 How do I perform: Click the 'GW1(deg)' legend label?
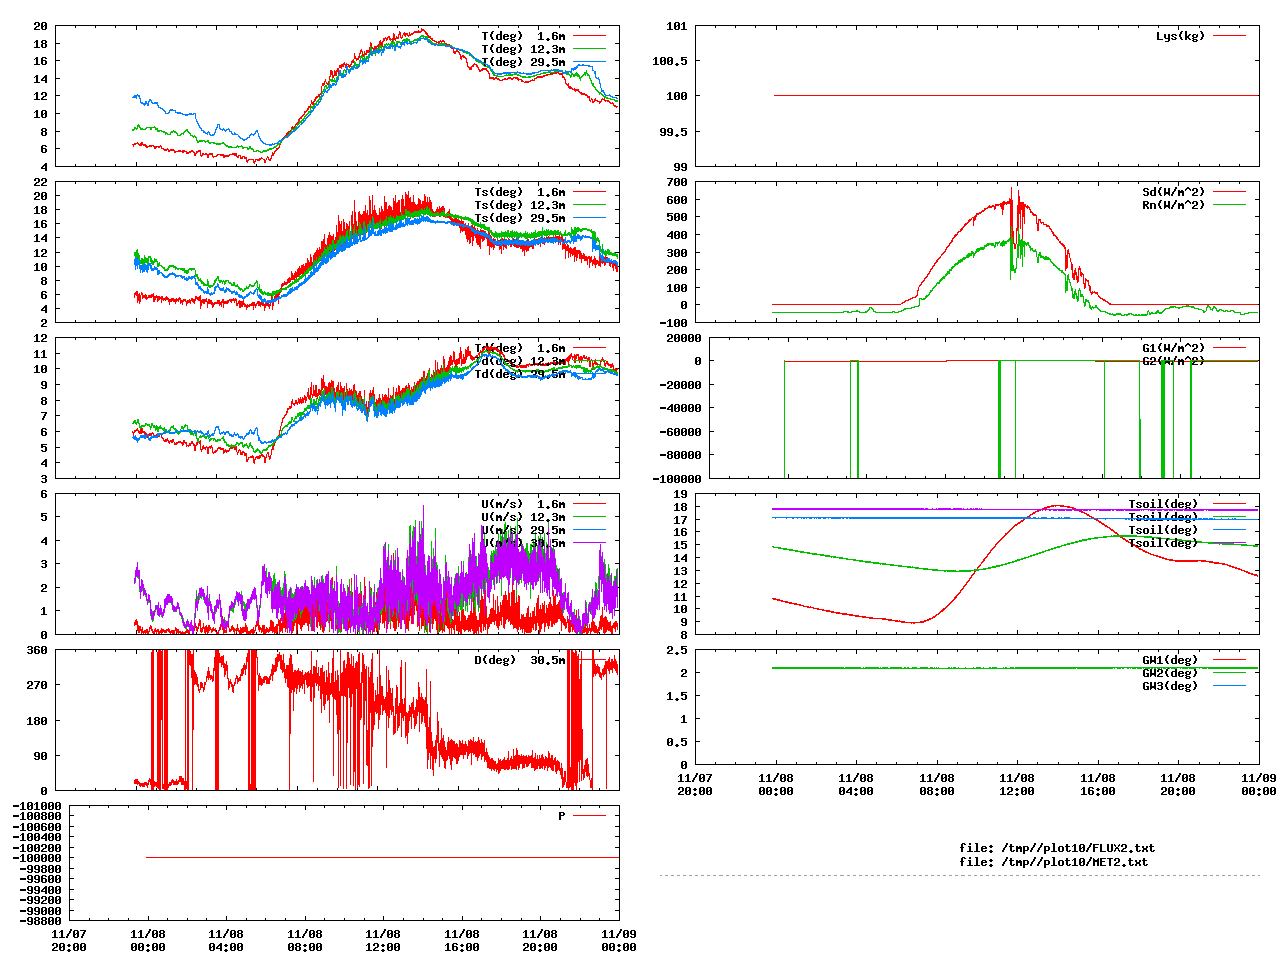point(1170,660)
